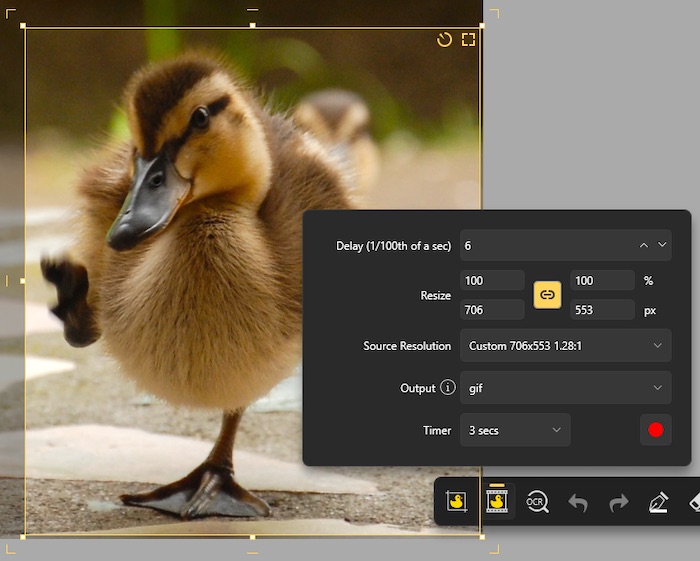Select the eraser tool

click(x=693, y=502)
